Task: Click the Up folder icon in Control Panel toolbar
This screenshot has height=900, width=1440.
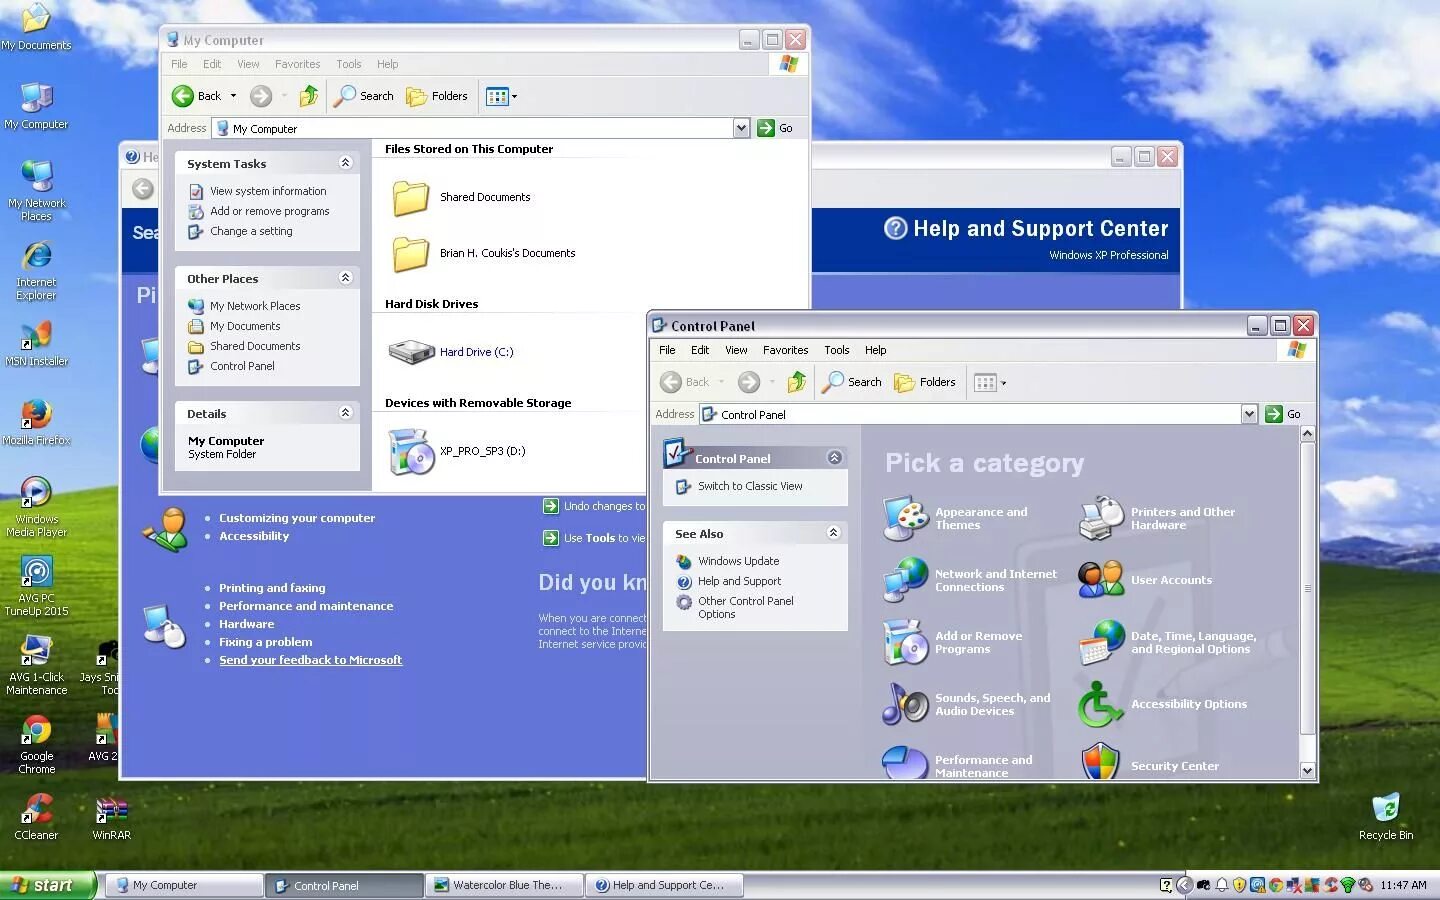Action: [797, 382]
